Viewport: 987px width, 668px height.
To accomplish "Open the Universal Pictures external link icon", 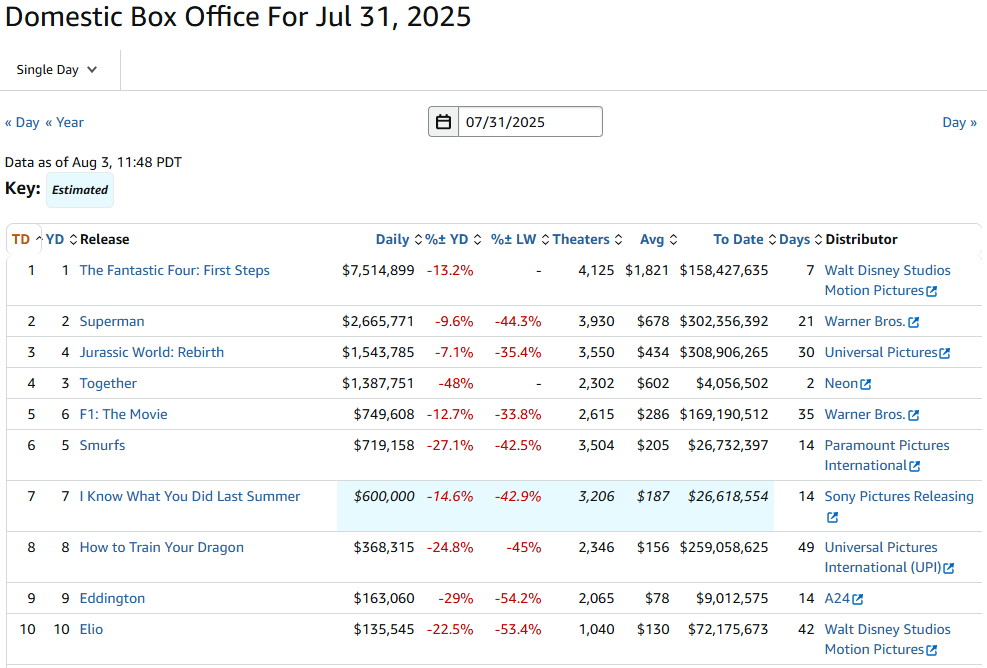I will tap(944, 353).
